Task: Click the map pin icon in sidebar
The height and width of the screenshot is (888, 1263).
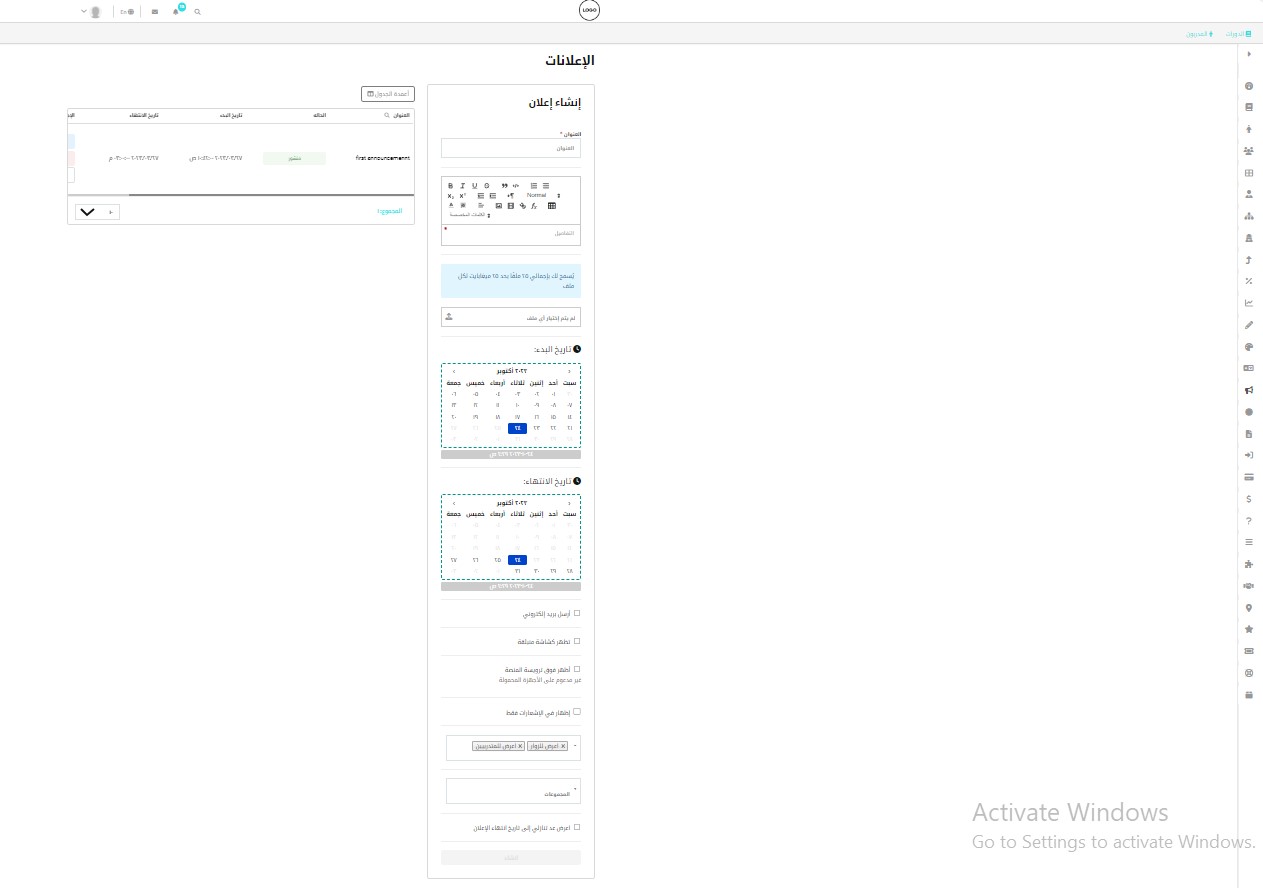Action: (1248, 608)
